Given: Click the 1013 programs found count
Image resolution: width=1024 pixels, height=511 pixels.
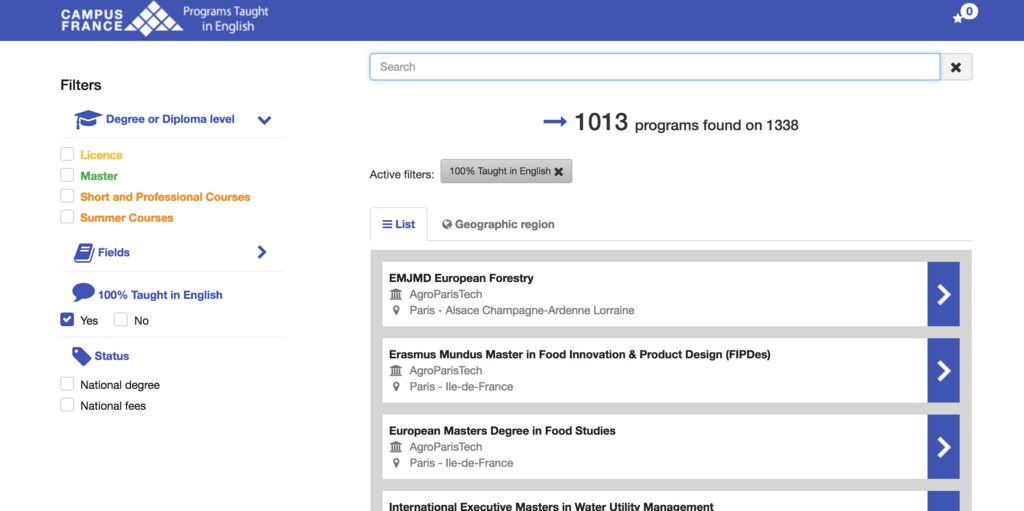Looking at the screenshot, I should coord(686,123).
